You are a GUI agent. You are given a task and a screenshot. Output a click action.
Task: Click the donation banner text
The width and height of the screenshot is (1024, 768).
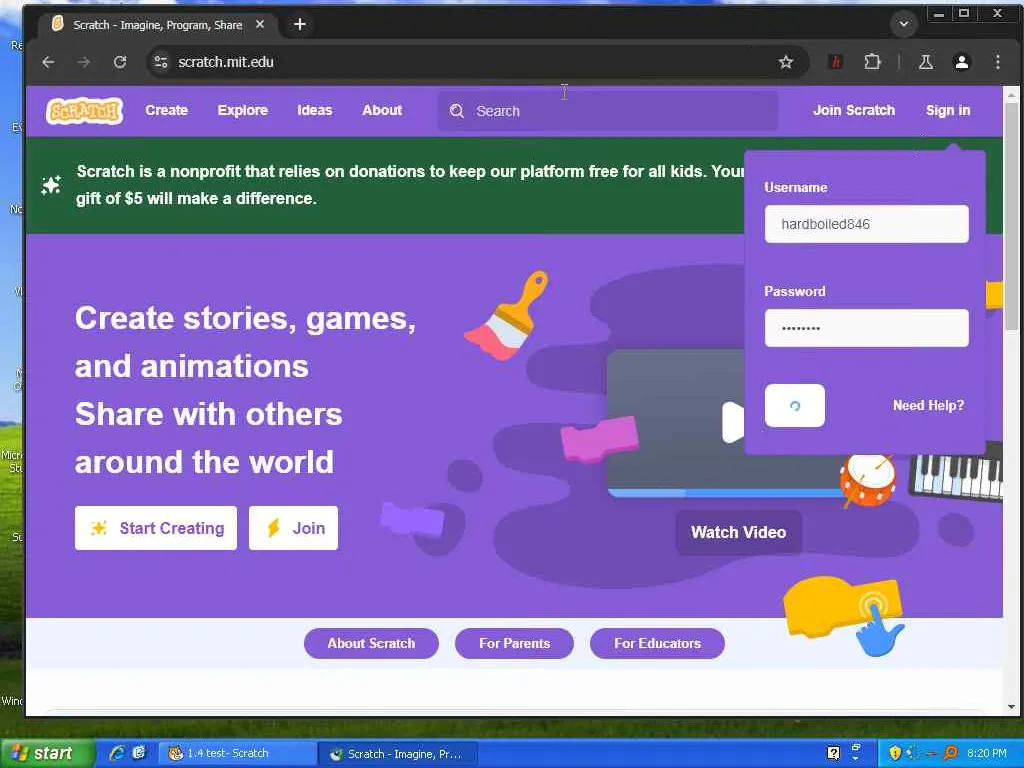(410, 185)
